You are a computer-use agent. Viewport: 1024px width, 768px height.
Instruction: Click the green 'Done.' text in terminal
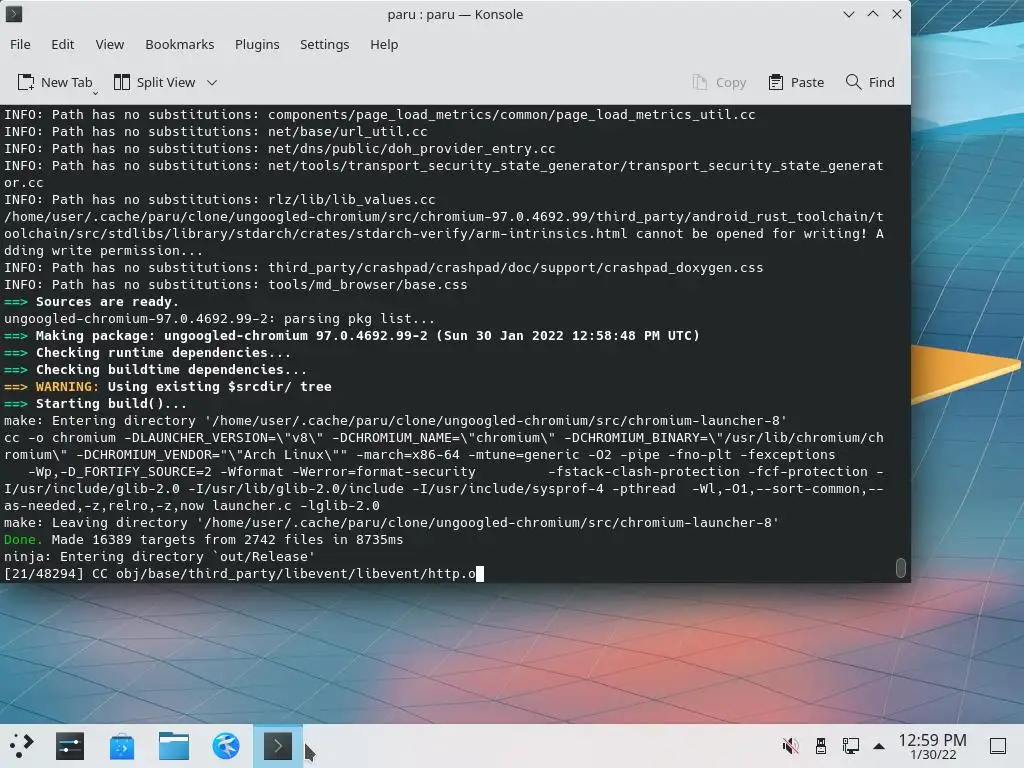point(23,539)
